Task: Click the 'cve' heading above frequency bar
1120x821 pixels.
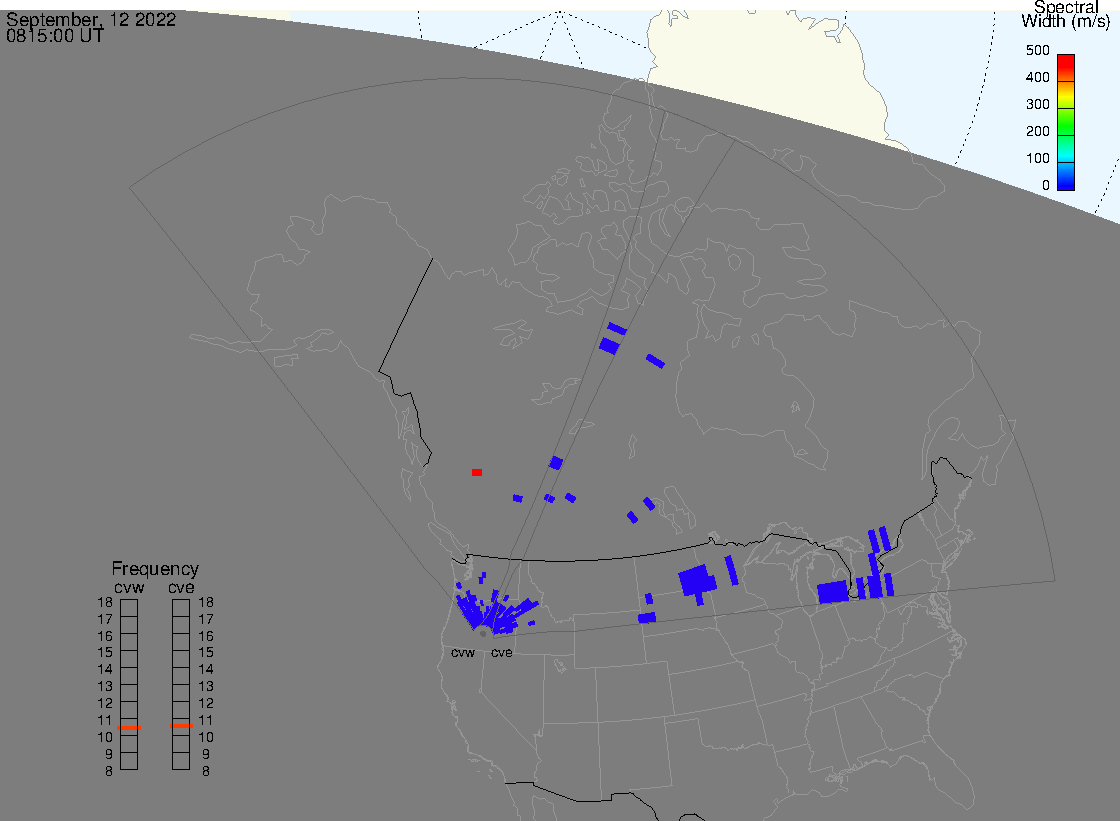Action: tap(181, 587)
